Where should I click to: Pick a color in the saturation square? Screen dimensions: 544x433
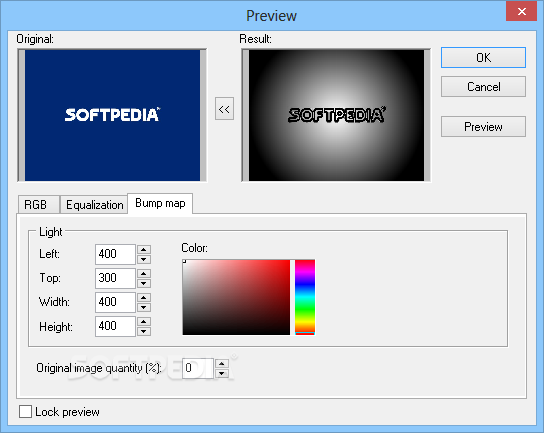[236, 297]
